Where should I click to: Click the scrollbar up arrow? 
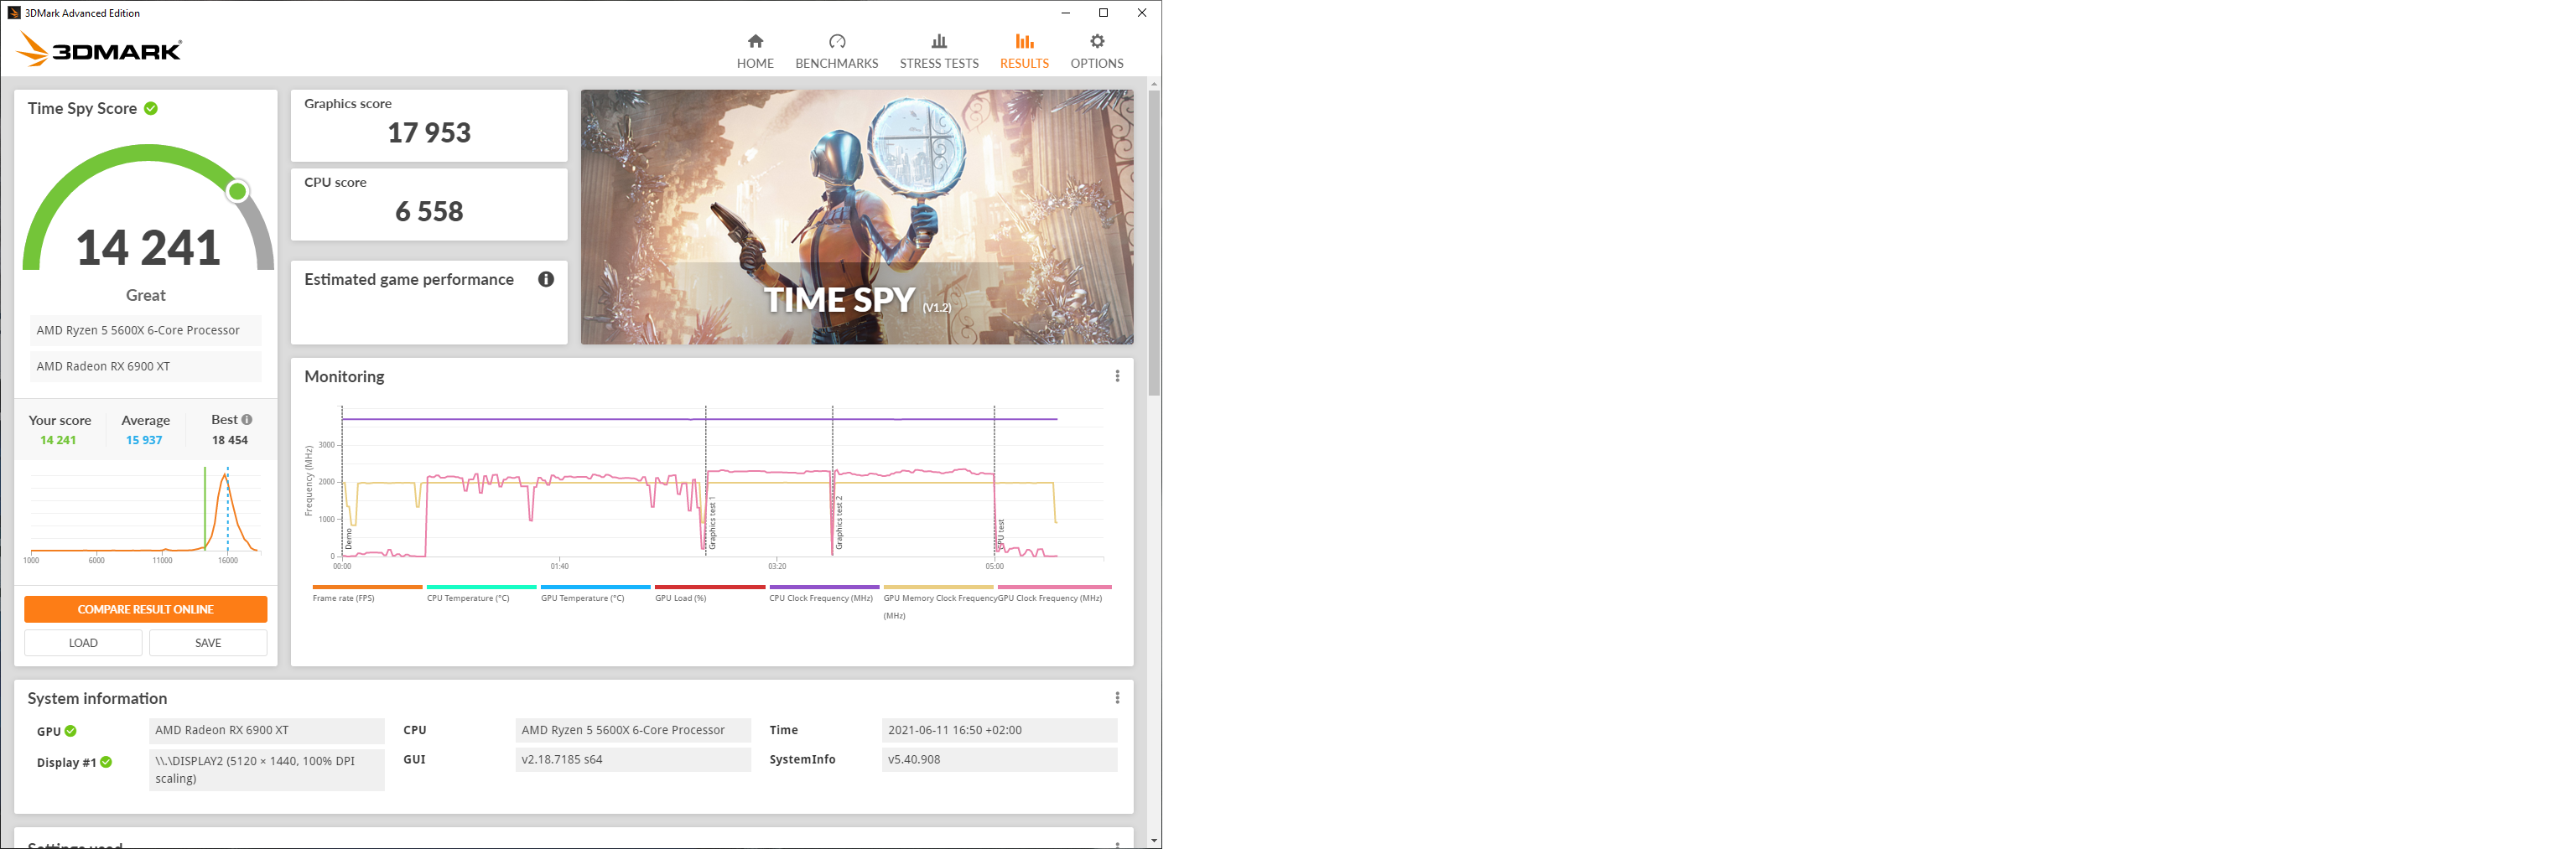1154,84
